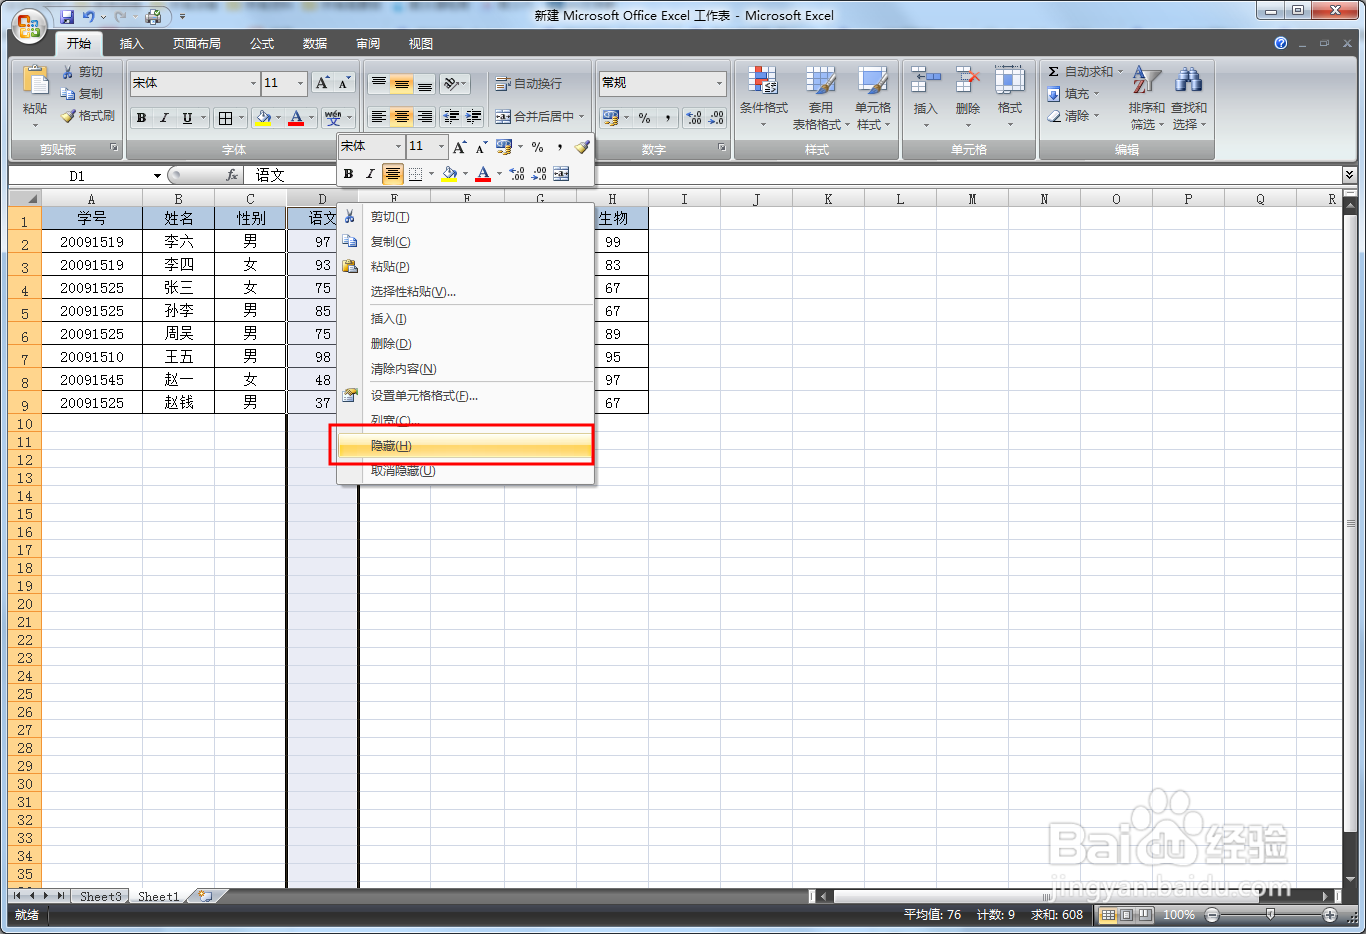The height and width of the screenshot is (934, 1366).
Task: Toggle Wrap Text (自动换行)
Action: coord(529,84)
